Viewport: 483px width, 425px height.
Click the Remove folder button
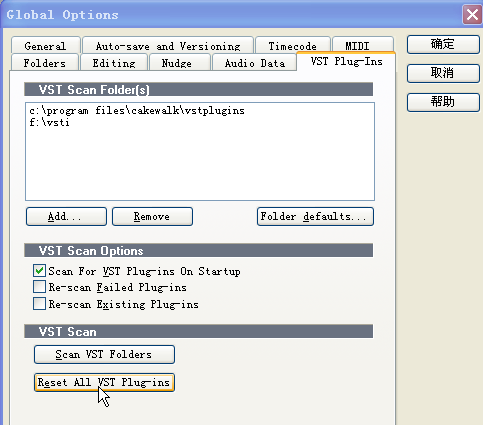[x=152, y=217]
